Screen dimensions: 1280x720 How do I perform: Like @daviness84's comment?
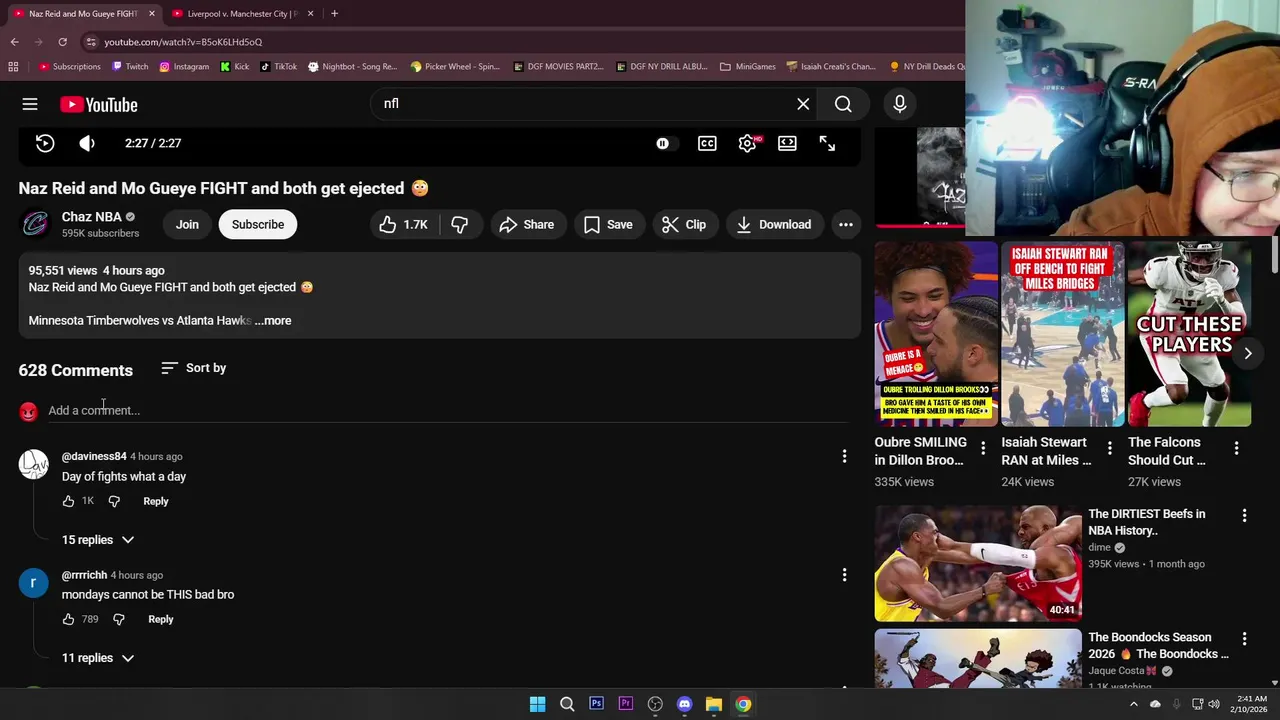pyautogui.click(x=68, y=501)
